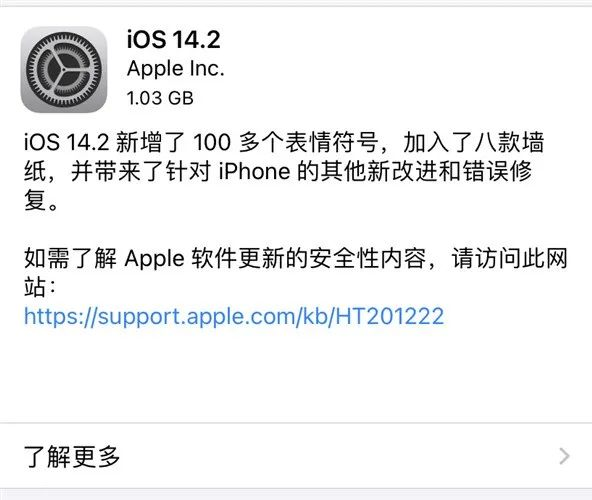Click the 错误修 bug-fix text in the description
The height and width of the screenshot is (500, 592).
pos(498,171)
